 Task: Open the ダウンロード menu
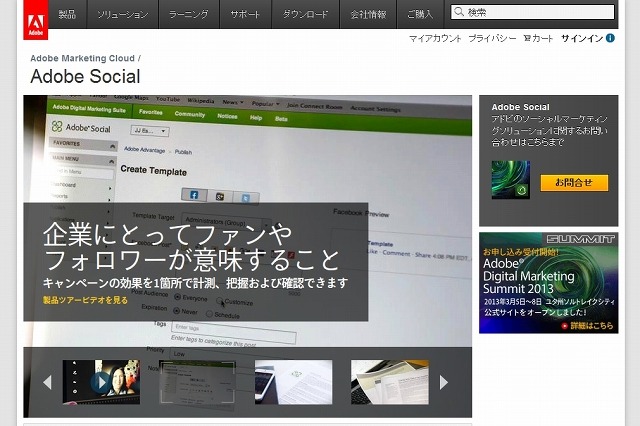tap(305, 14)
